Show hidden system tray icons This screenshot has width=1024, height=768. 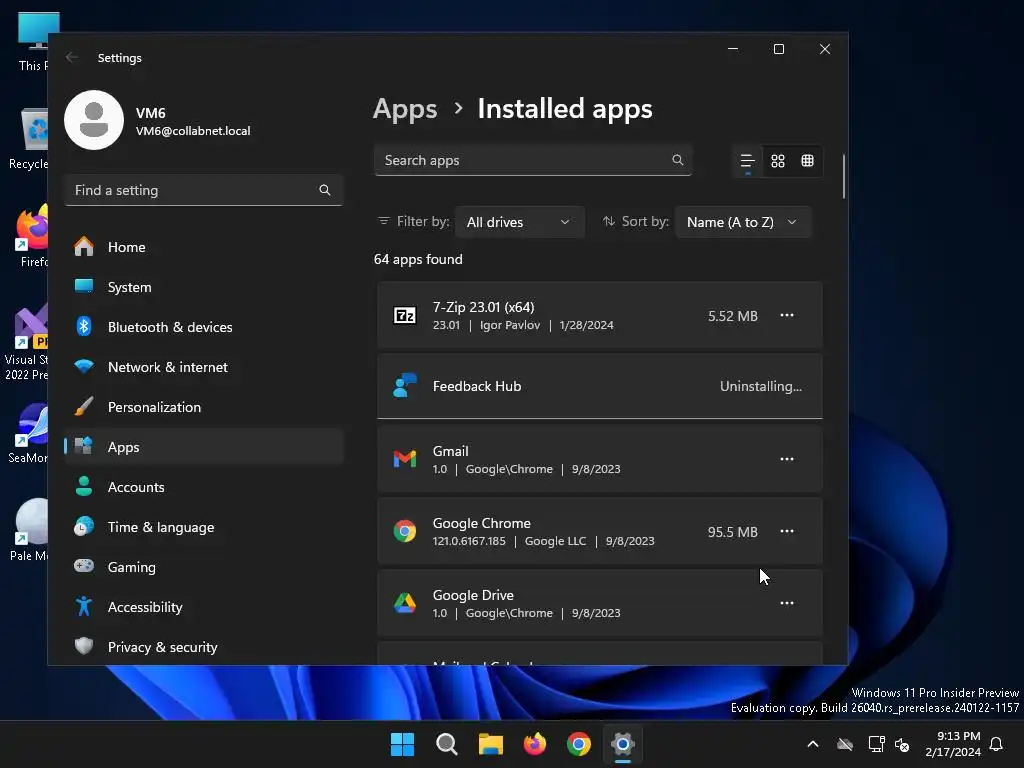coord(813,744)
